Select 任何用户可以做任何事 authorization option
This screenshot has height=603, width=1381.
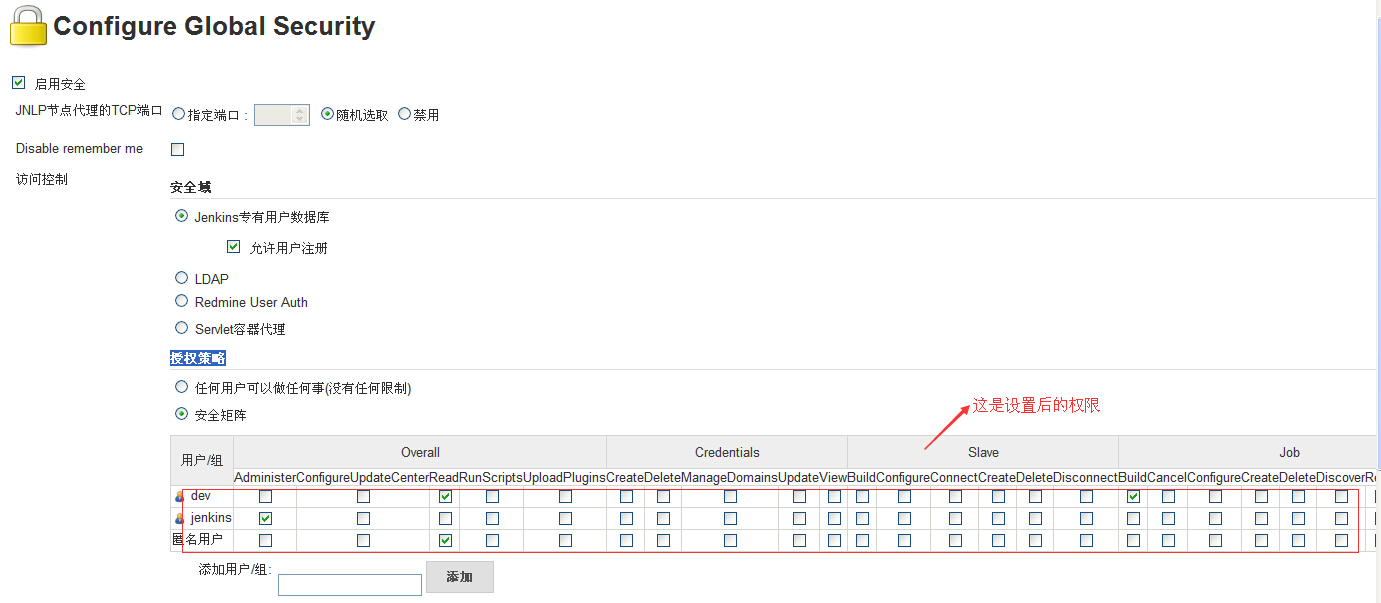coord(181,387)
